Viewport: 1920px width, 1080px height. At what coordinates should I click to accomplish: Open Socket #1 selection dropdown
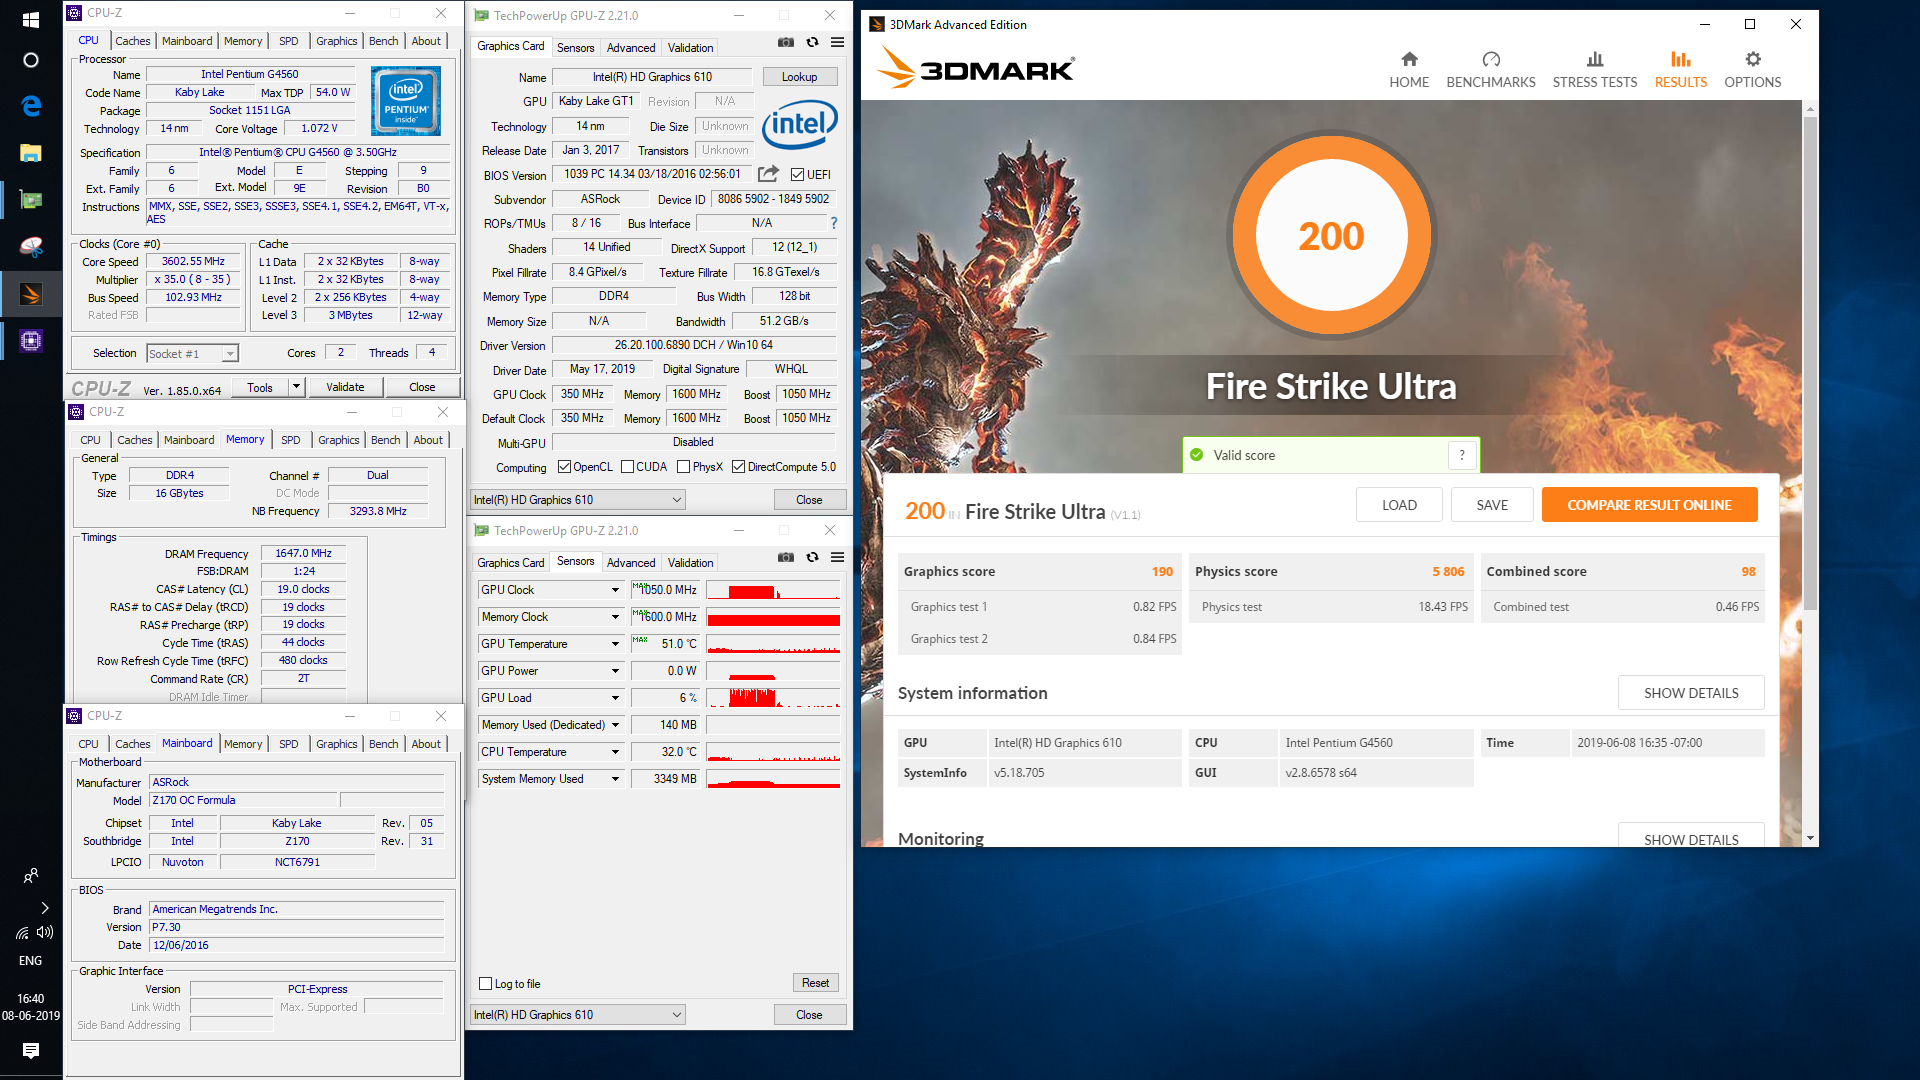(192, 353)
